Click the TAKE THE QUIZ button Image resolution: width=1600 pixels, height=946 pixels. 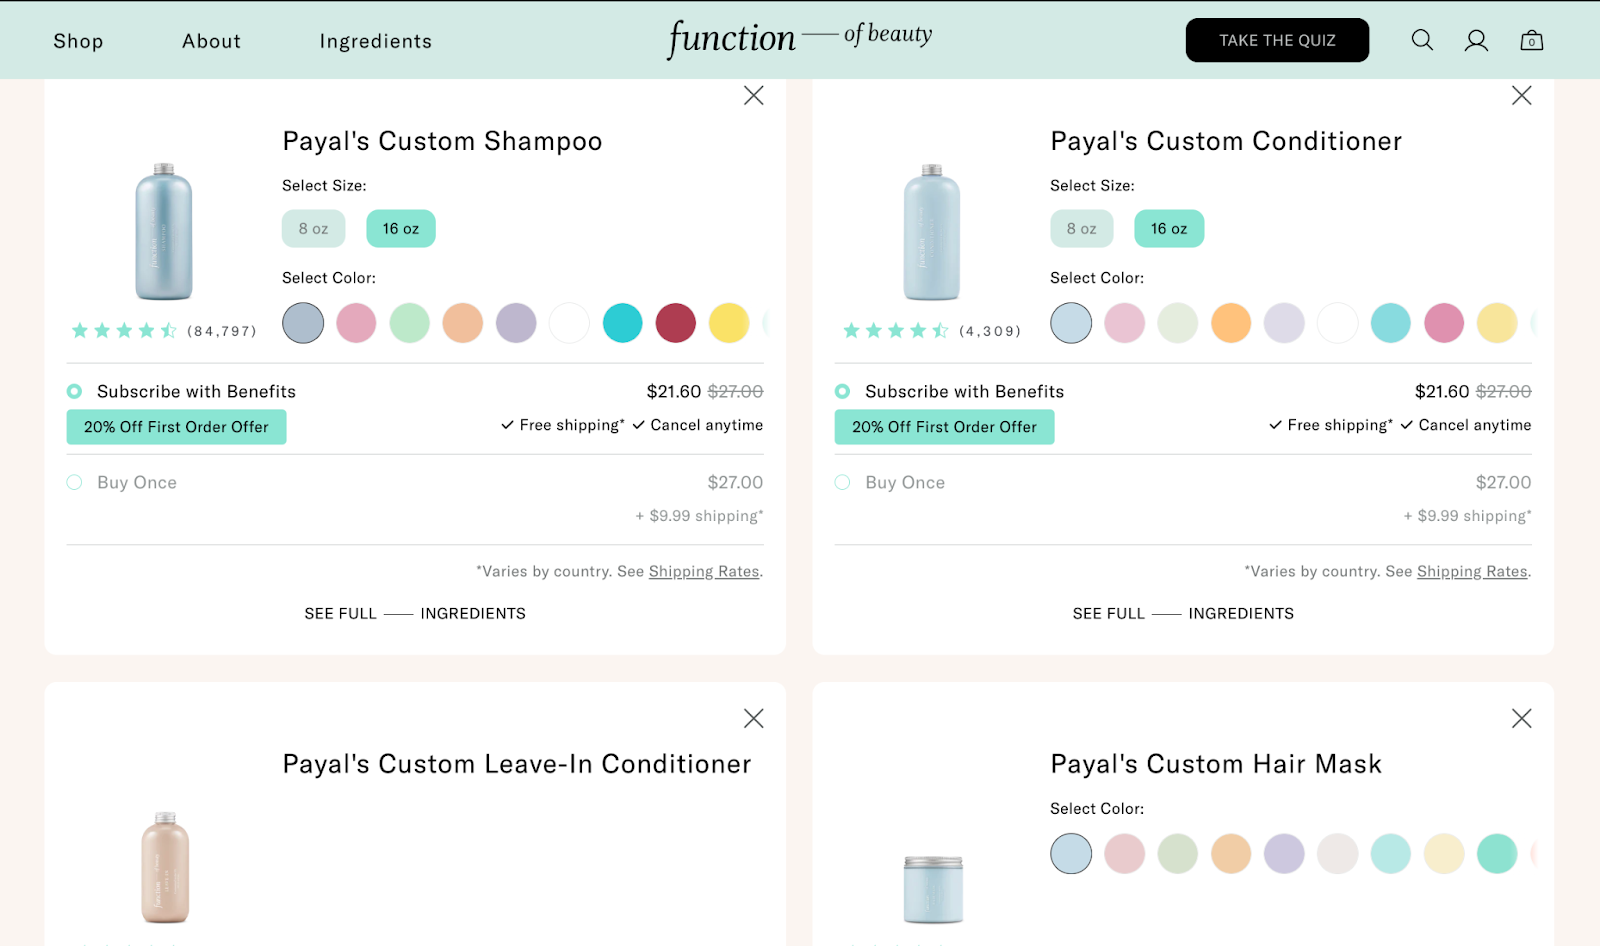pos(1277,40)
